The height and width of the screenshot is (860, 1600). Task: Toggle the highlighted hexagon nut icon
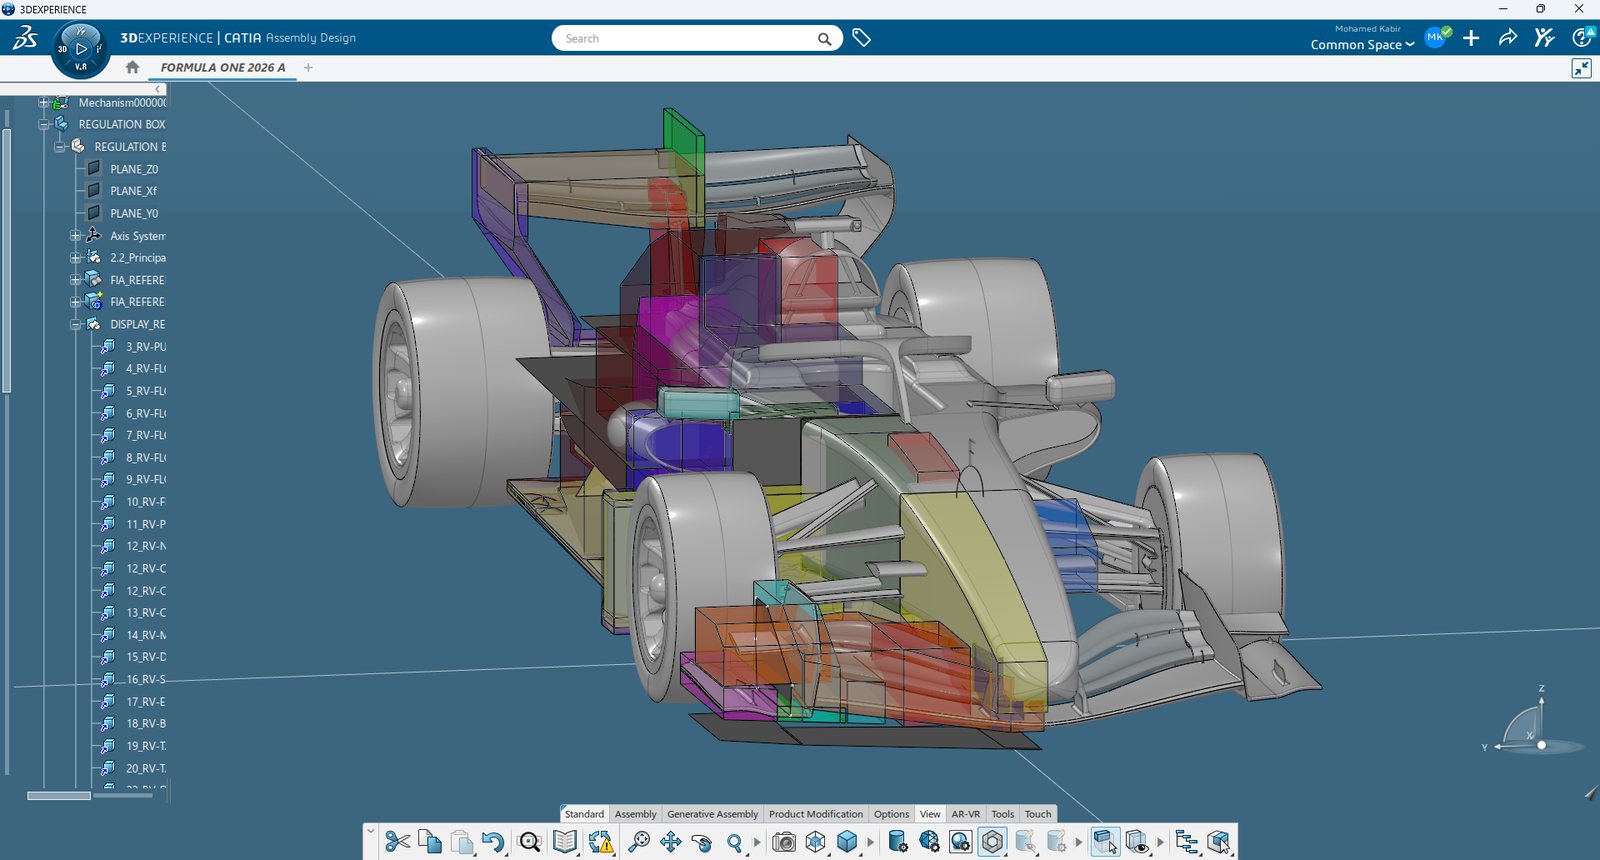[x=992, y=842]
